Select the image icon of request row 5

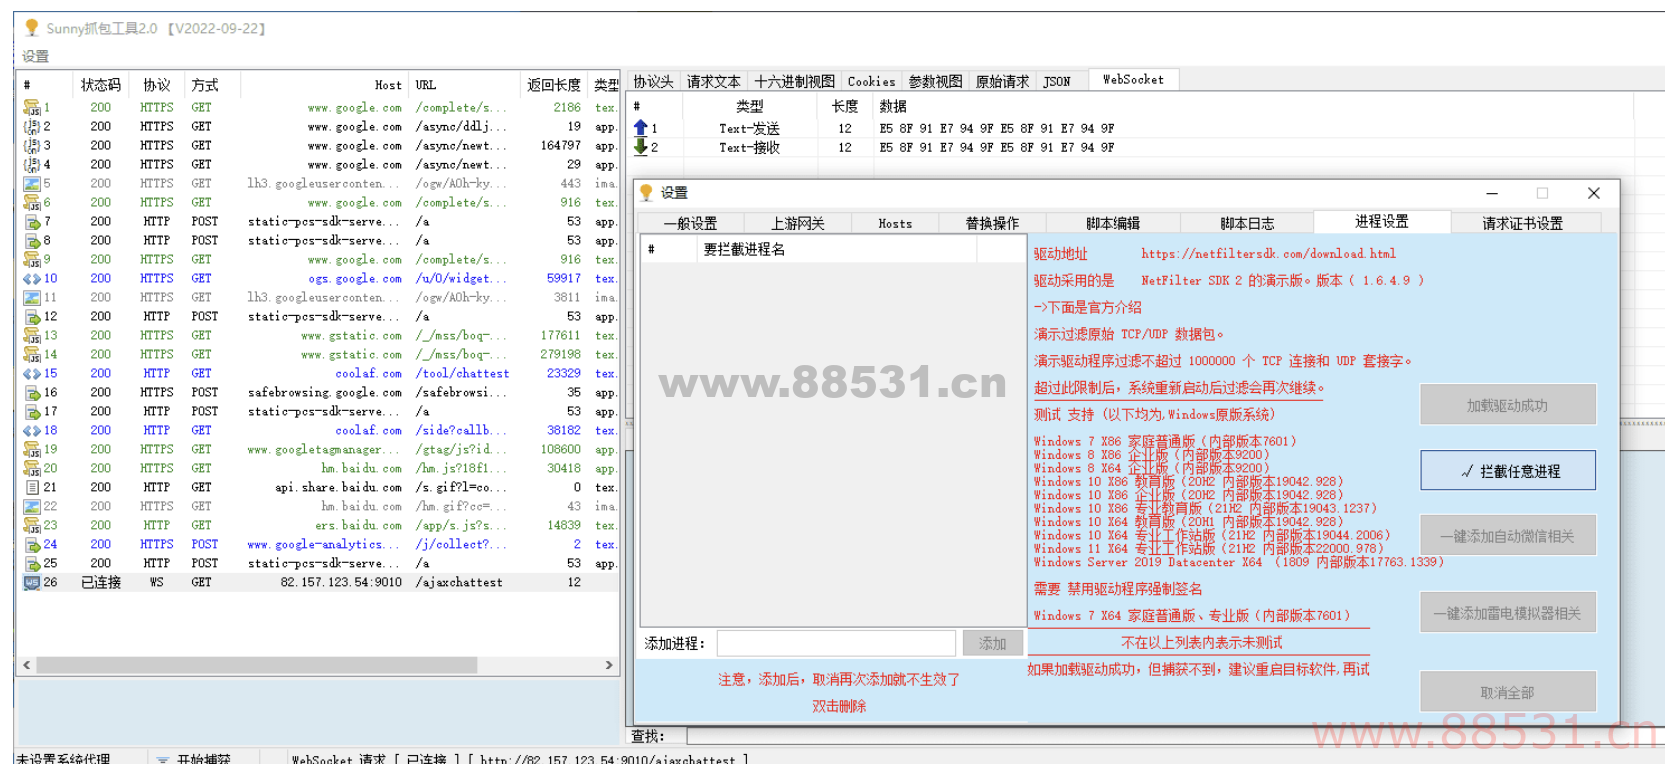pos(31,184)
